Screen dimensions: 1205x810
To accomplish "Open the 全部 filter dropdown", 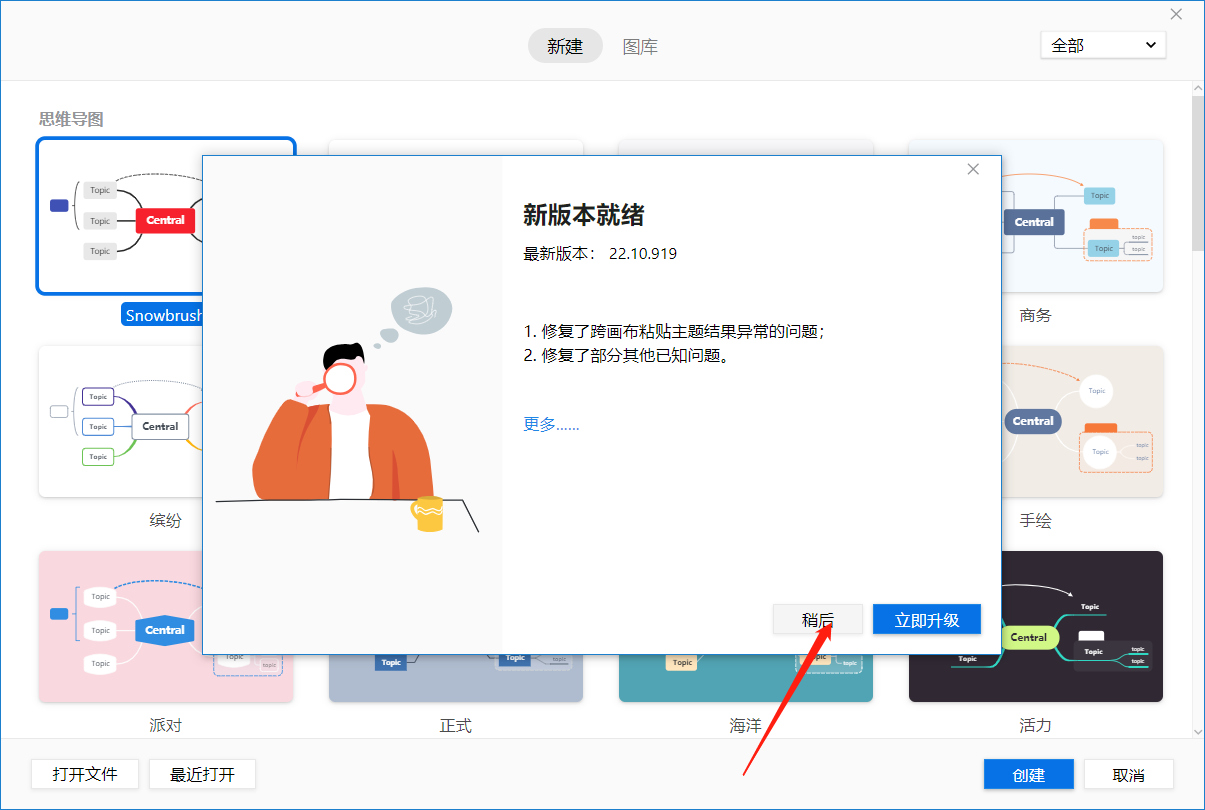I will [x=1103, y=44].
